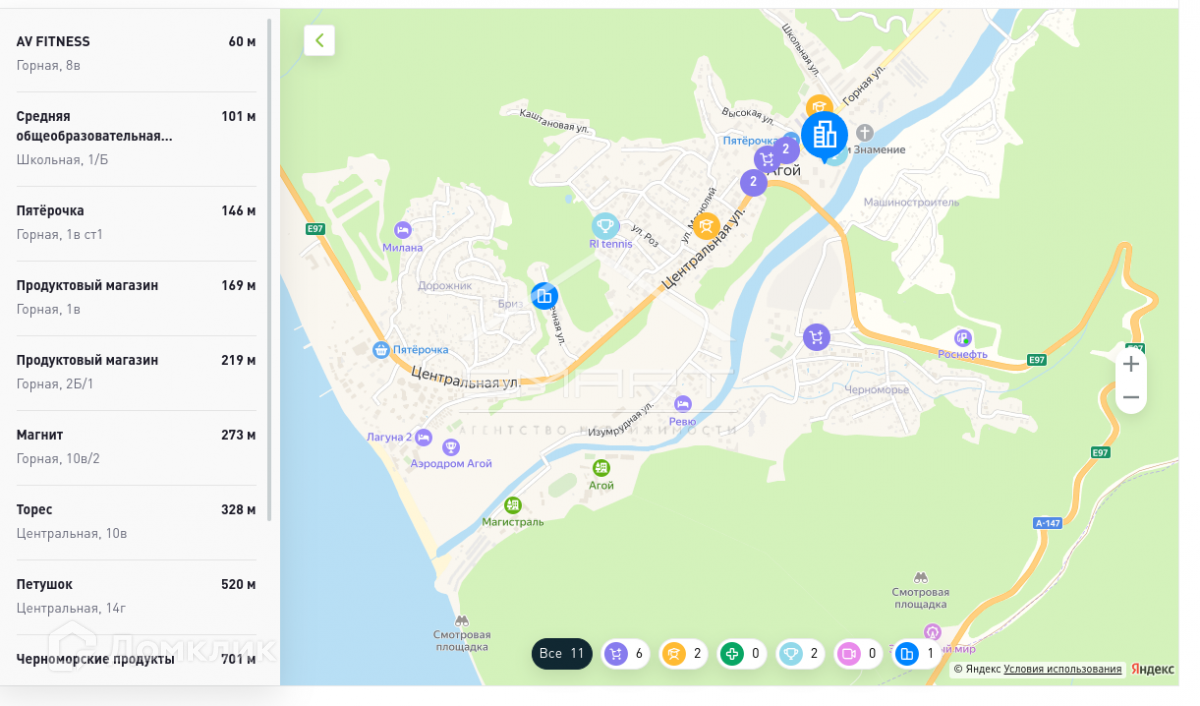This screenshot has height=706, width=1200.
Task: Click the western Смотровая площадка viewpoint icon
Action: [x=461, y=620]
